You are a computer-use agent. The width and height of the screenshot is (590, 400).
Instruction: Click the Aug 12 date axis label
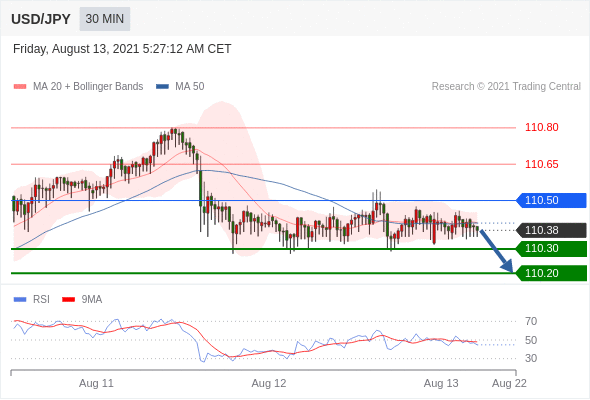click(x=269, y=383)
